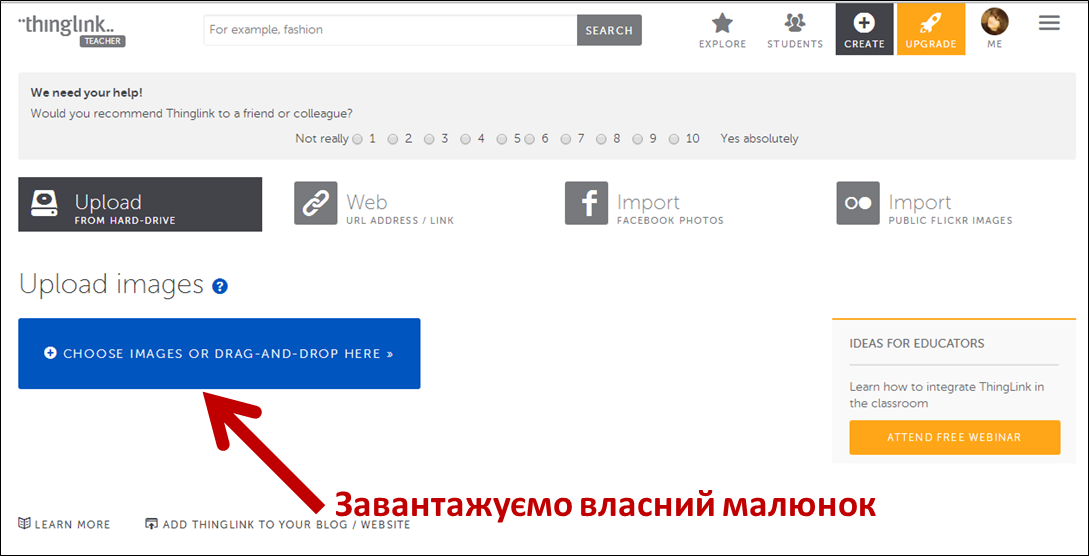Viewport: 1089px width, 556px height.
Task: Click the Learn More book icon
Action: [24, 524]
